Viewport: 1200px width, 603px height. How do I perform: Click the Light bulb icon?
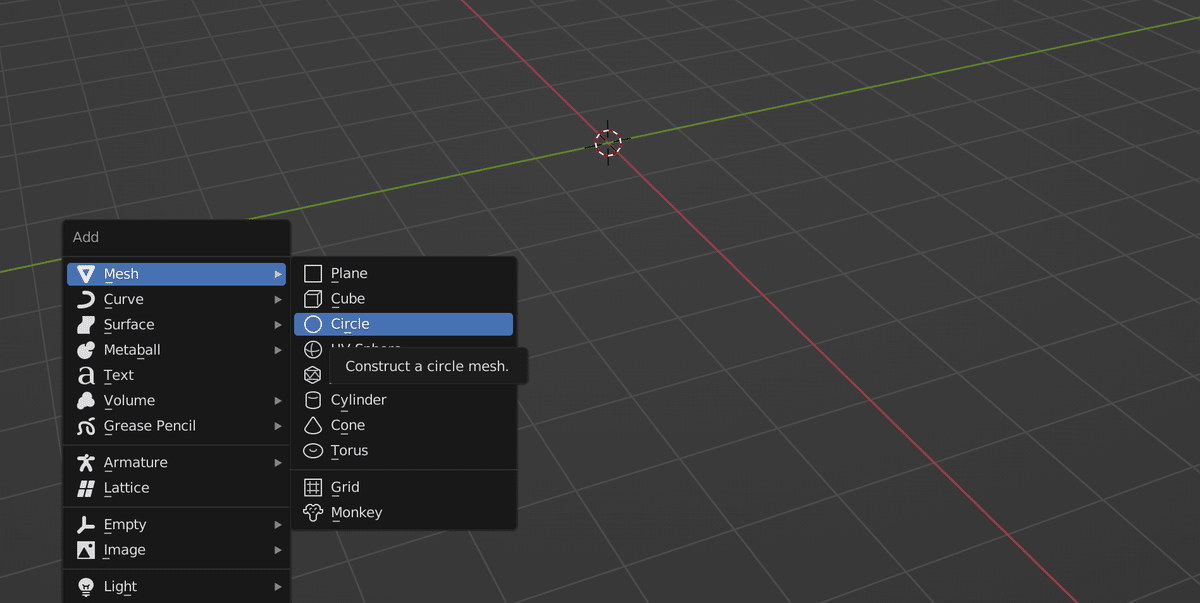[x=86, y=587]
